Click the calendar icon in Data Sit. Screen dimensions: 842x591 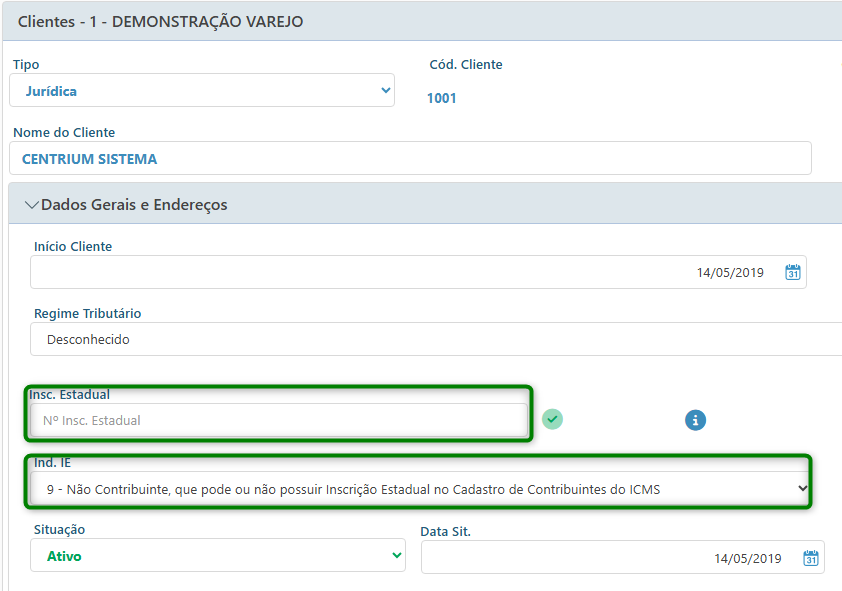[x=811, y=558]
